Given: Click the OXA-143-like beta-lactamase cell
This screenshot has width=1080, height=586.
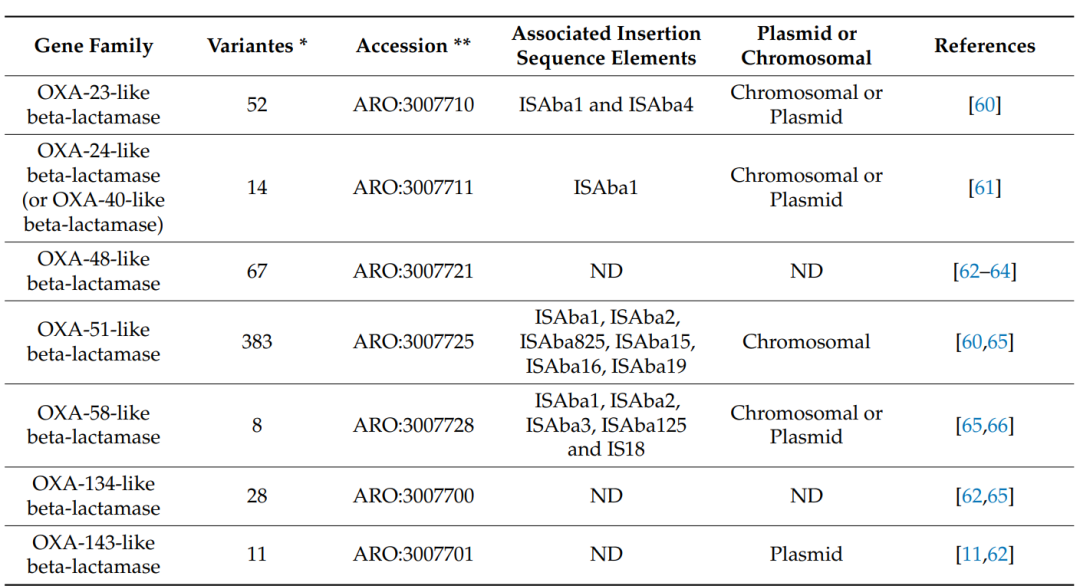Looking at the screenshot, I should pyautogui.click(x=94, y=554).
